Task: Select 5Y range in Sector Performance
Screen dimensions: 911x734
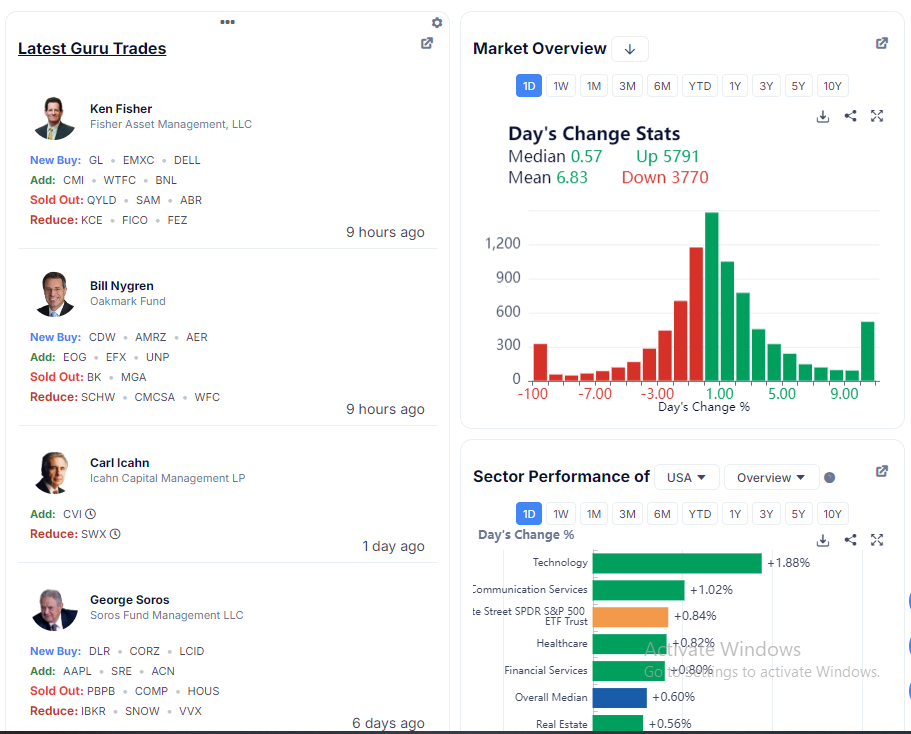Action: [798, 514]
